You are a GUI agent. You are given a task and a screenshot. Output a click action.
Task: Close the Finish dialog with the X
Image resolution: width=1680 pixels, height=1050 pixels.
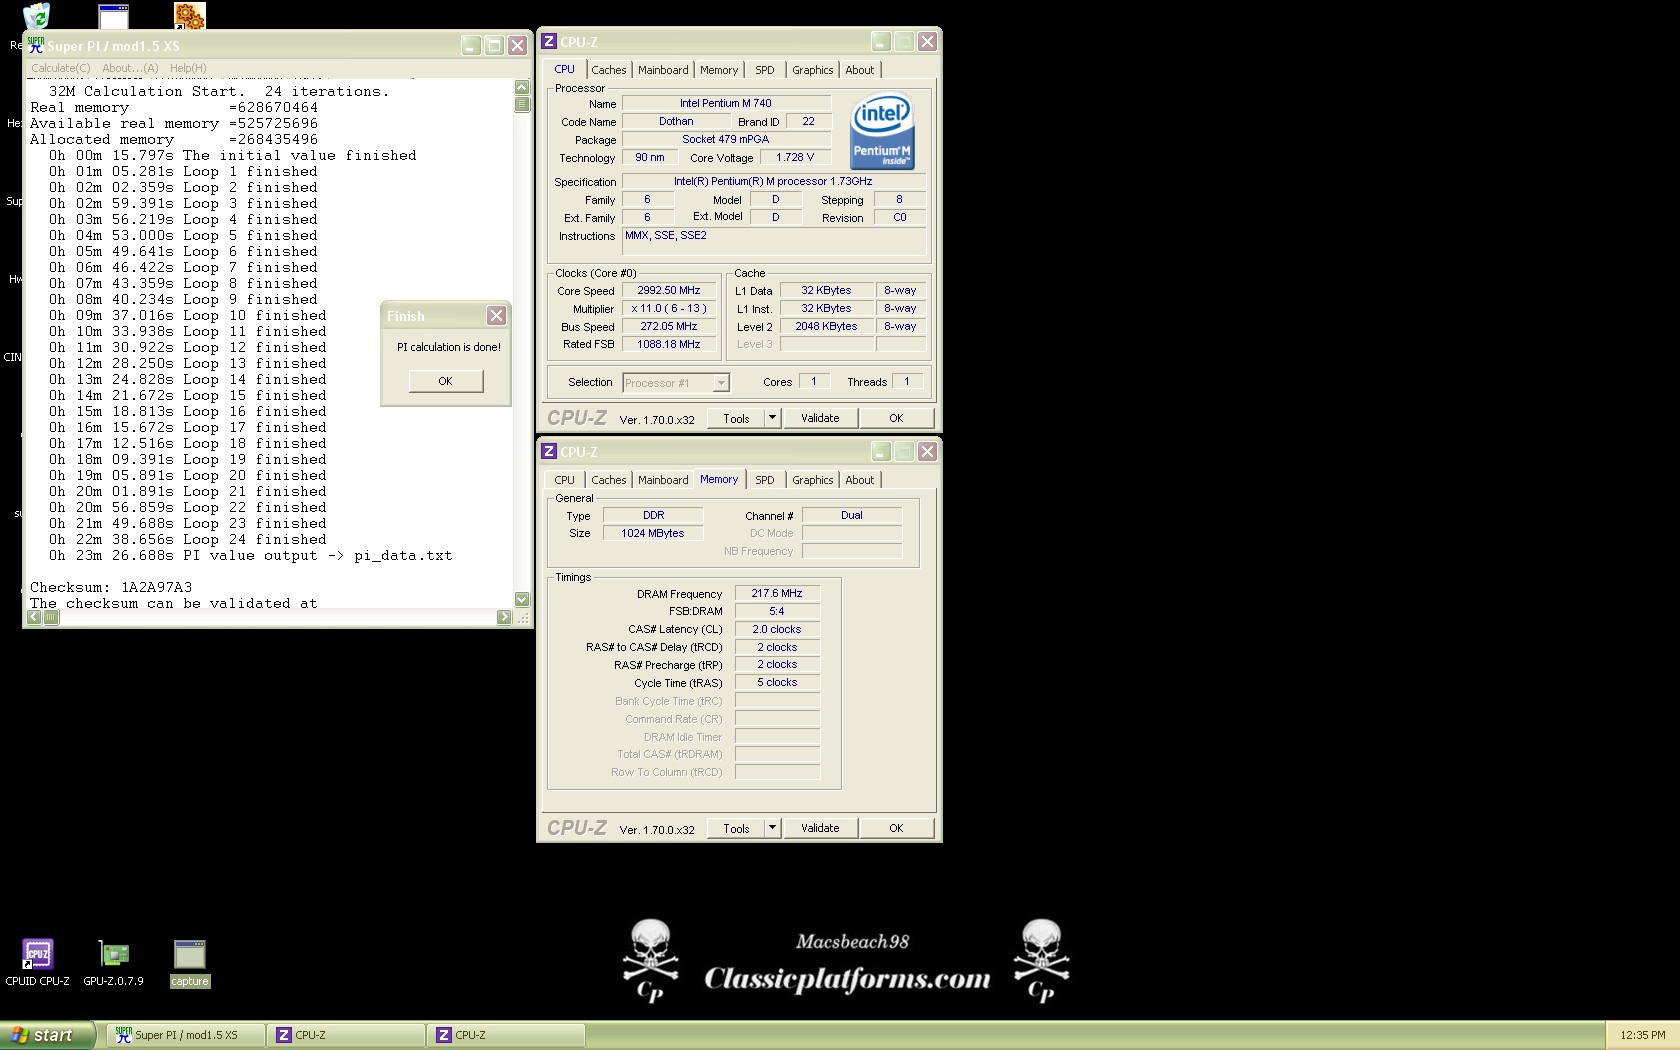click(x=496, y=315)
